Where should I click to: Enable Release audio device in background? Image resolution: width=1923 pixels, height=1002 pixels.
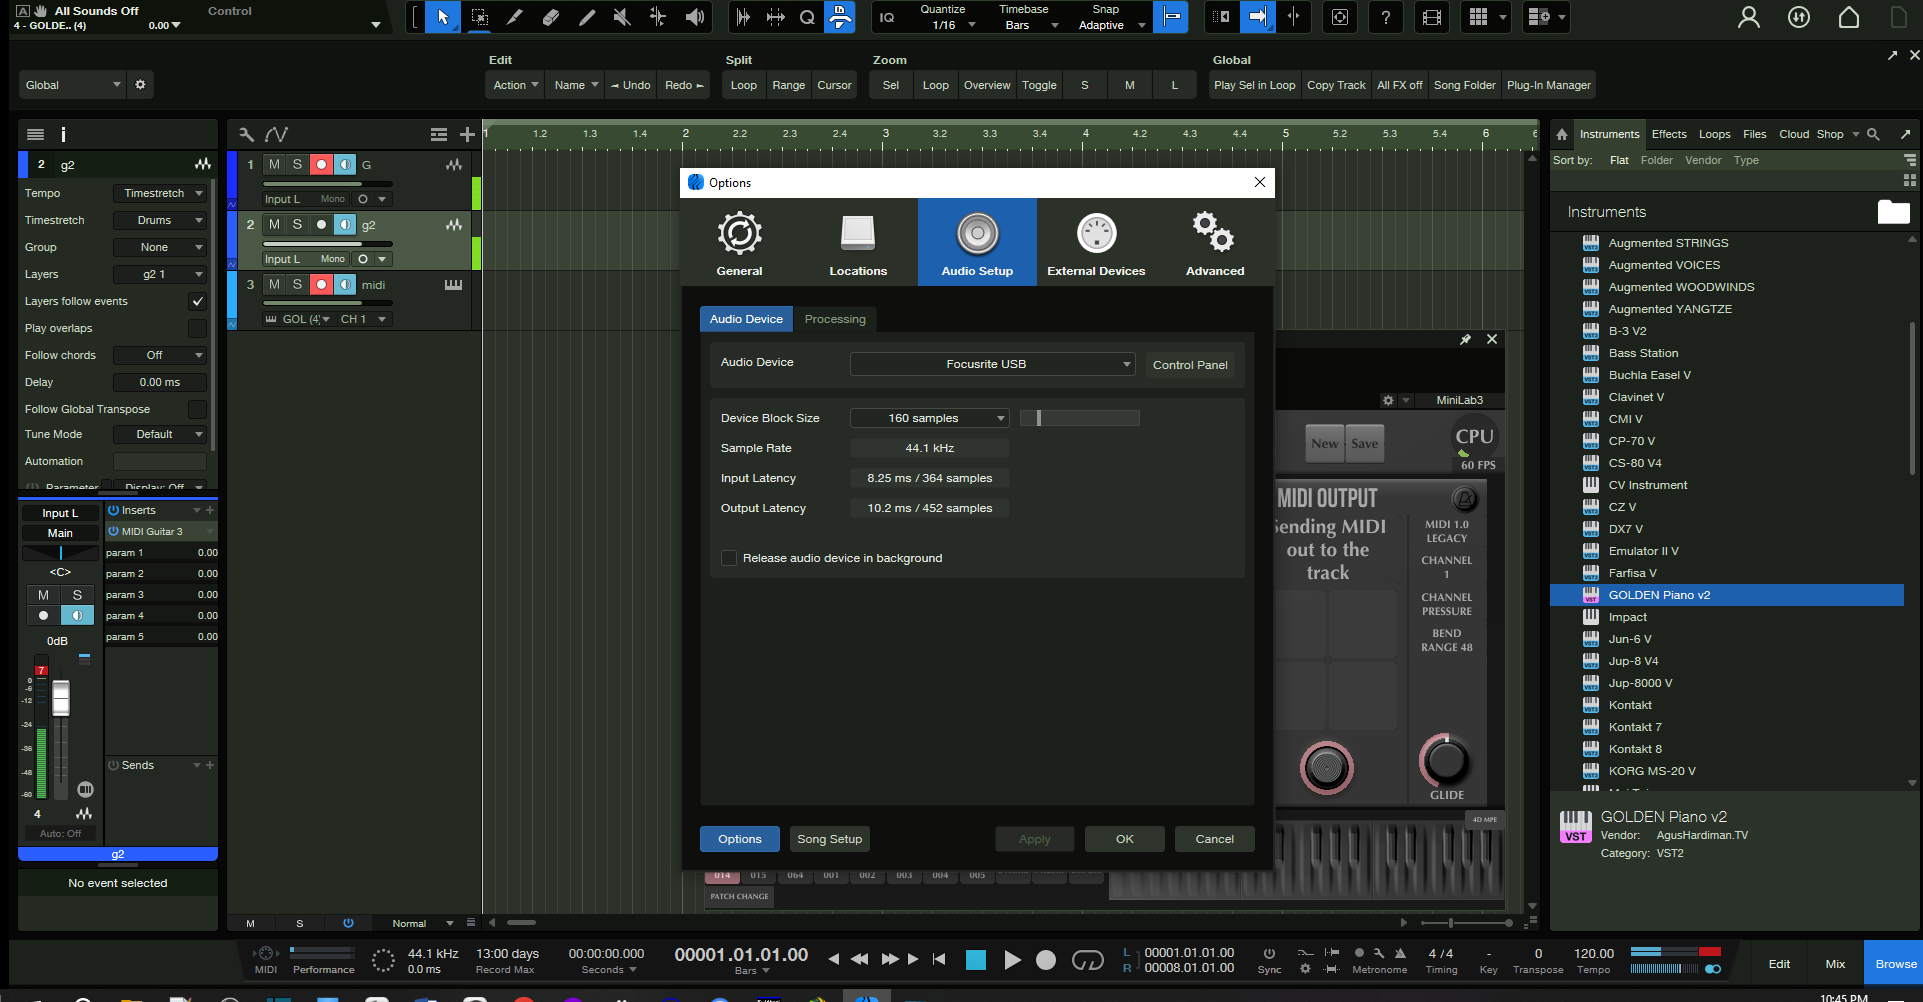pos(729,558)
